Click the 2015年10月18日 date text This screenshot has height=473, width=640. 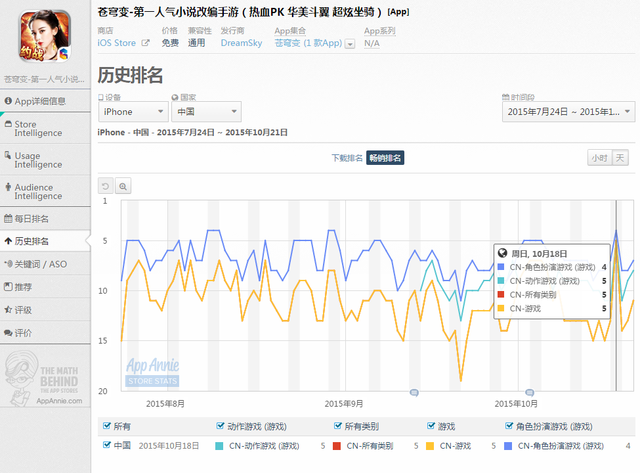169,446
